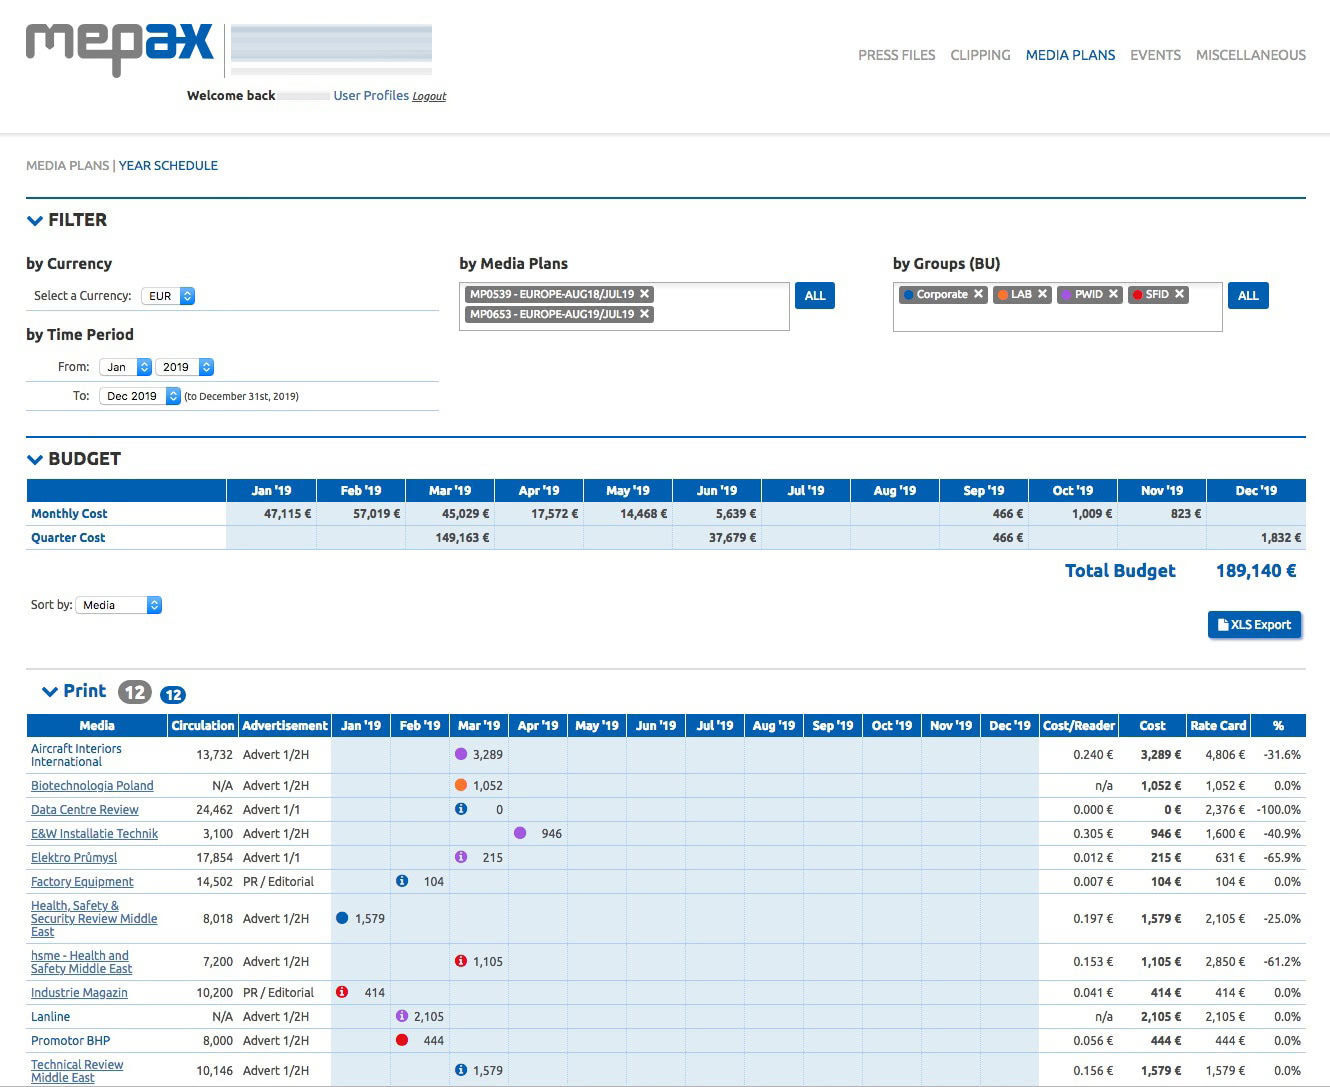Remove the SFID group tag

1180,294
